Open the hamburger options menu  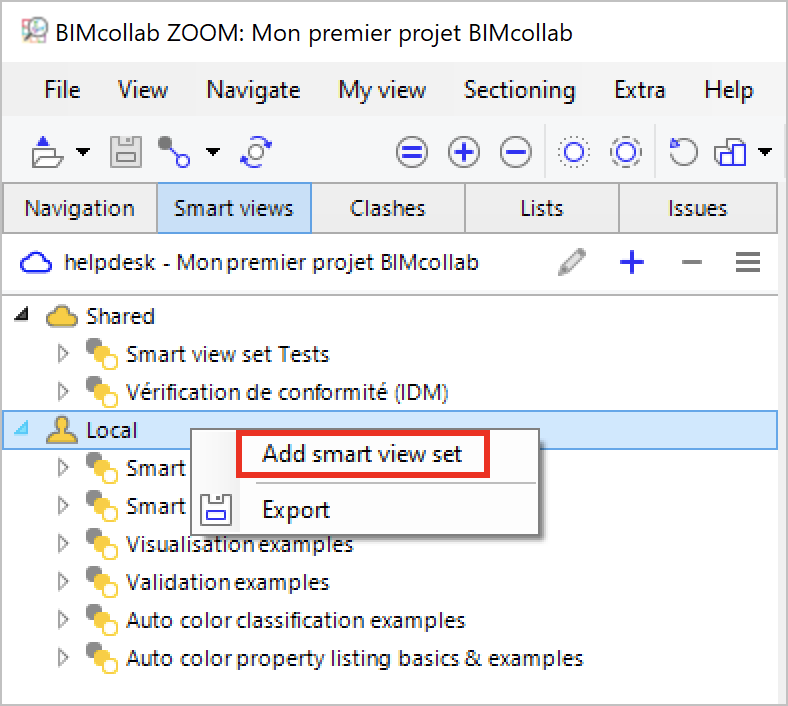pyautogui.click(x=748, y=263)
